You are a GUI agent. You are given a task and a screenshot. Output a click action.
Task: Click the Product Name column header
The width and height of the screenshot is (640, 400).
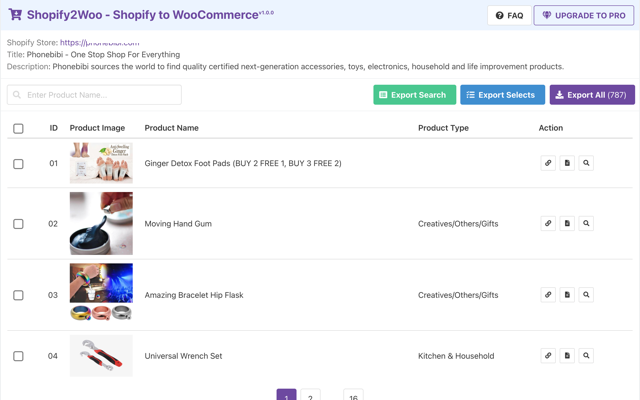click(x=171, y=128)
